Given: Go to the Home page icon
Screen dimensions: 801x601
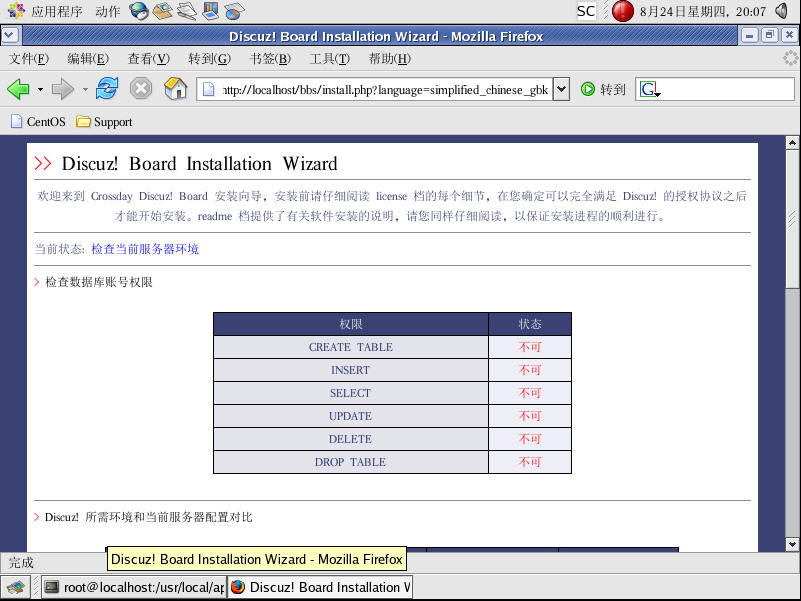Looking at the screenshot, I should pos(175,88).
